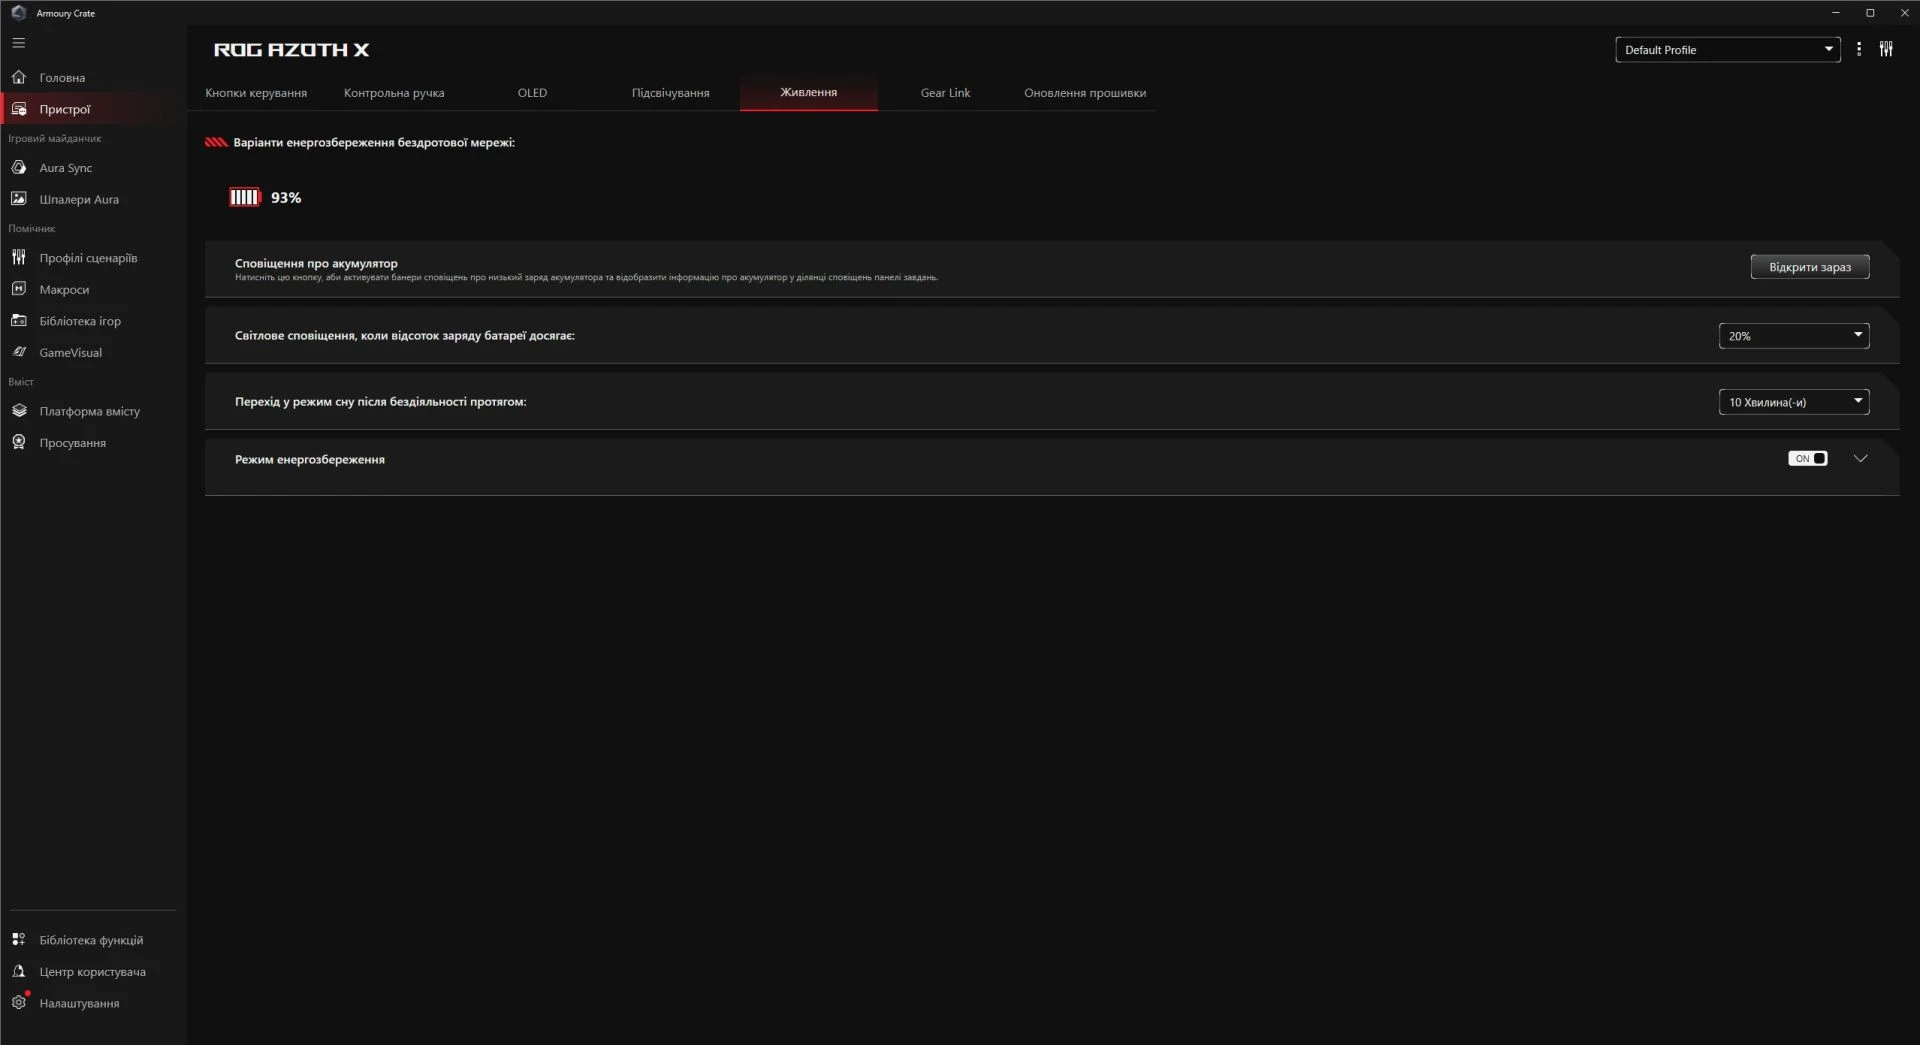
Task: Click the Сповіщення про акумулятор heading
Action: (x=316, y=263)
